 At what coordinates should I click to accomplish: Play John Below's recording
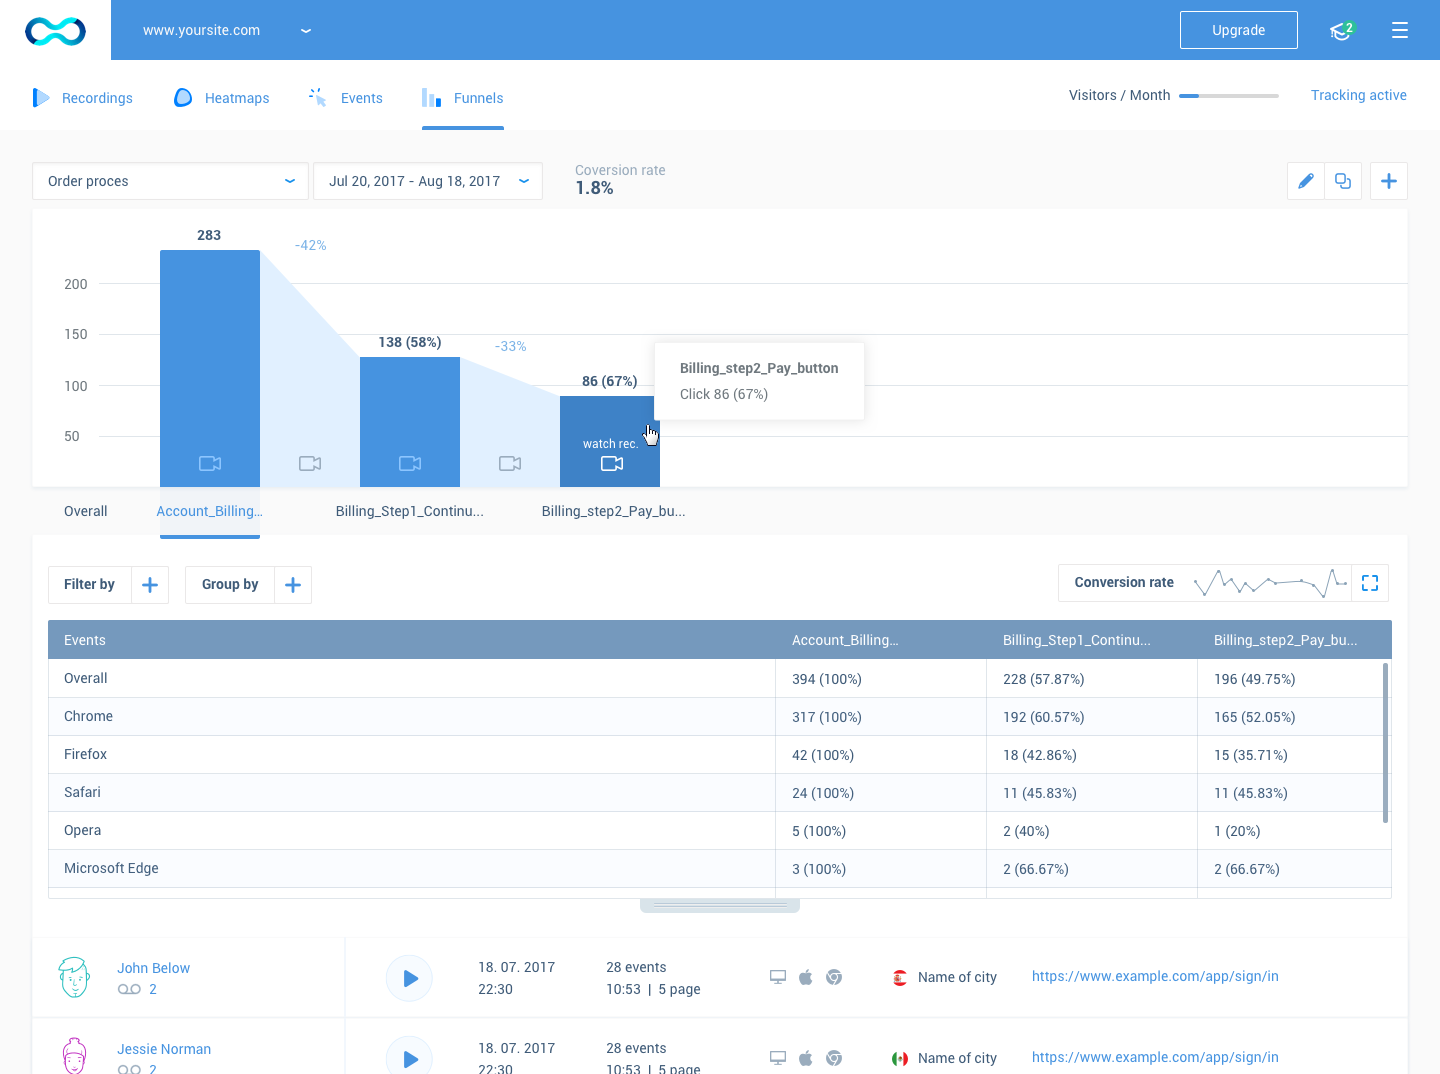click(409, 978)
